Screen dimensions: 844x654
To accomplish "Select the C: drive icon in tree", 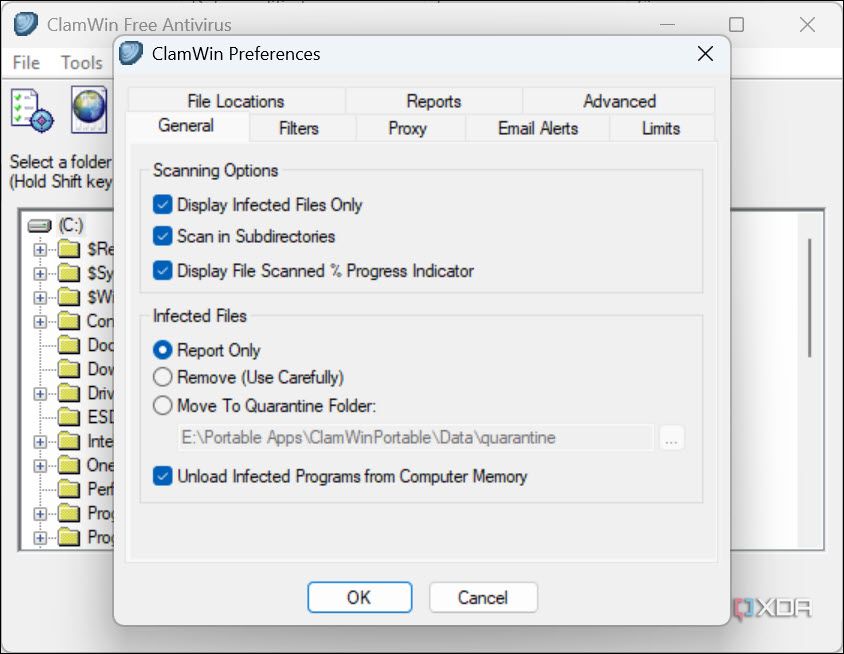I will pos(39,226).
